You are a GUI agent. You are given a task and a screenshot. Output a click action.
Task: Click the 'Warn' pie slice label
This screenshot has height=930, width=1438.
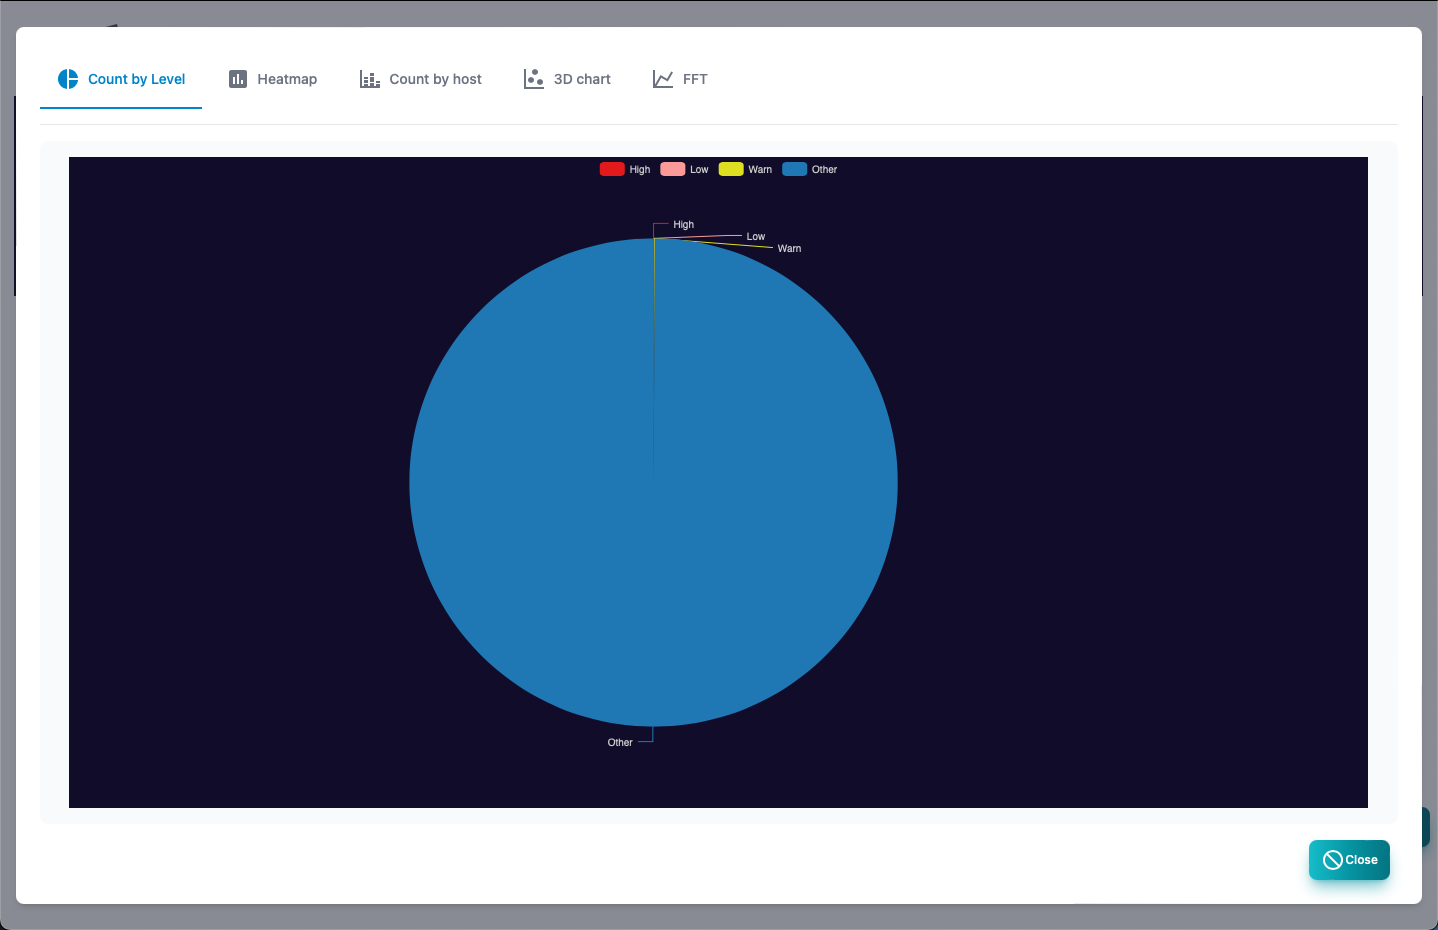click(x=789, y=249)
